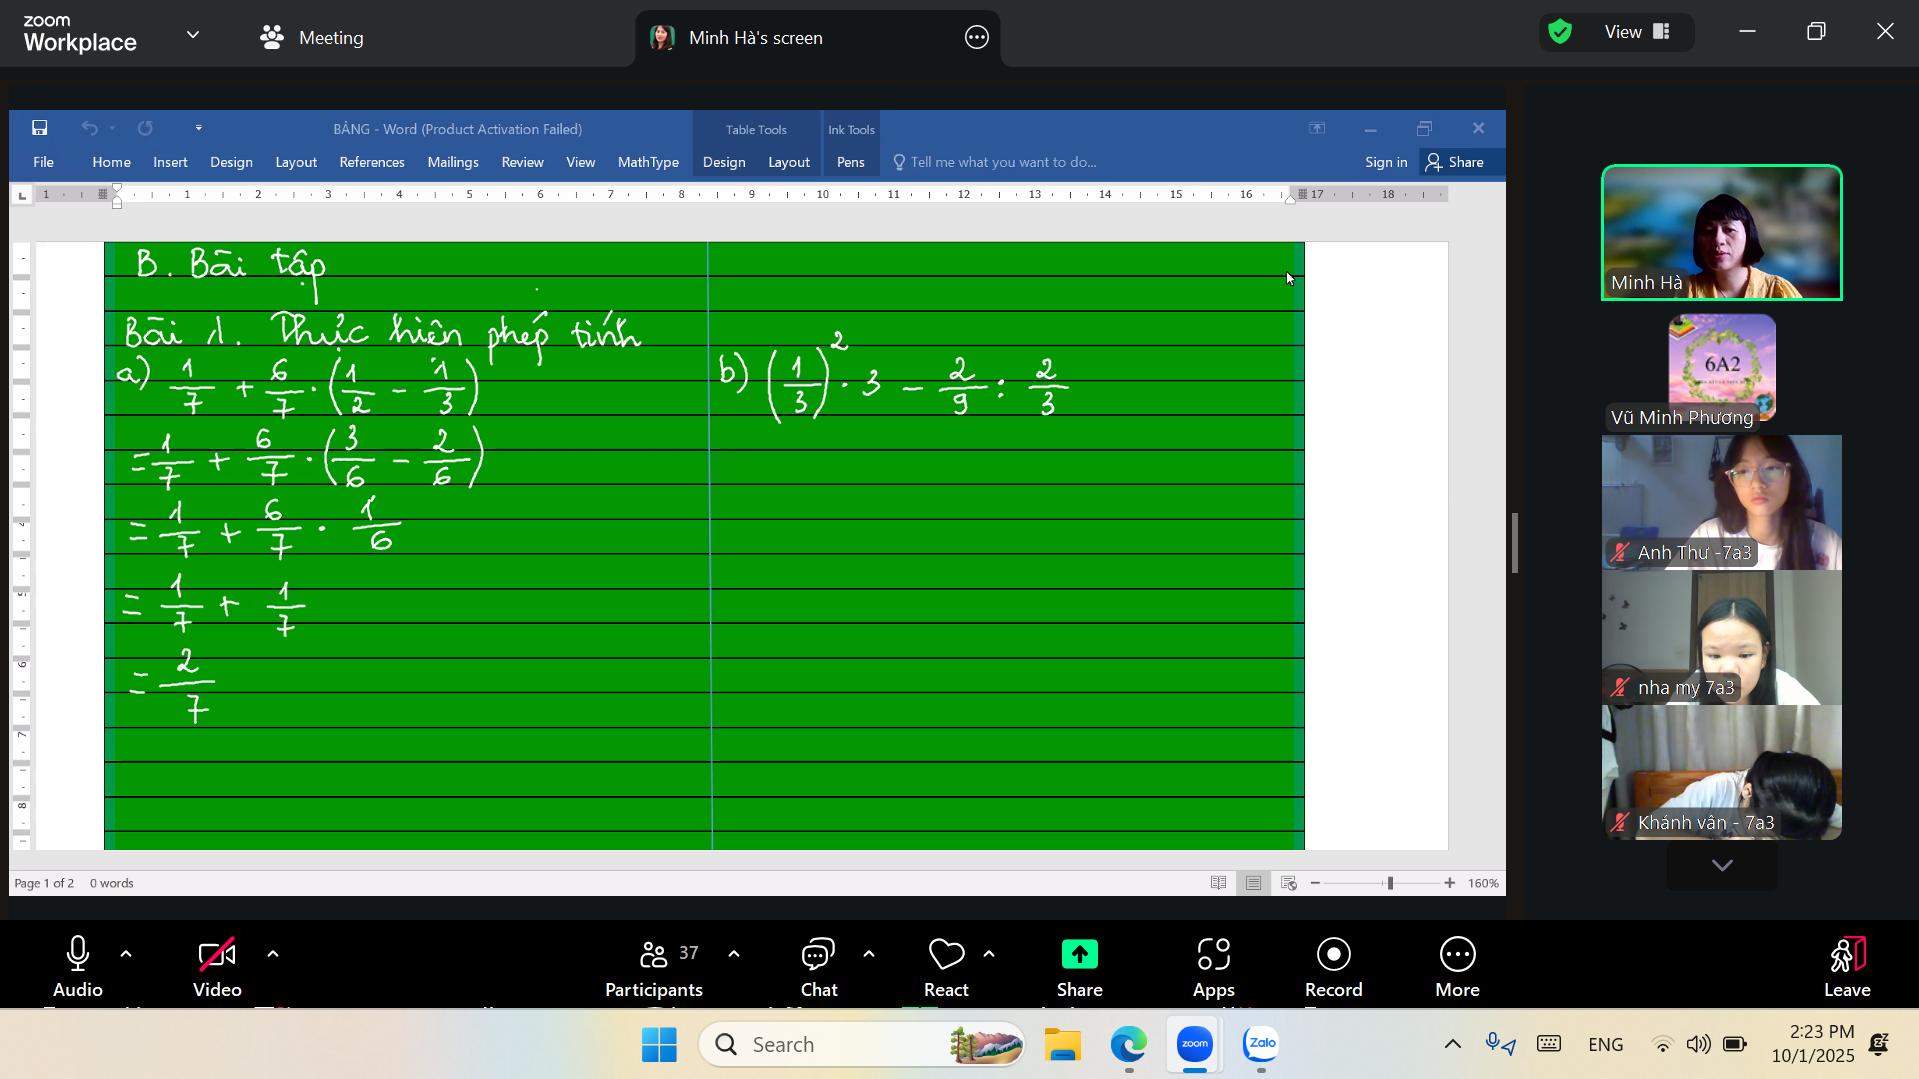Open the Participants list
The width and height of the screenshot is (1919, 1079).
(654, 956)
